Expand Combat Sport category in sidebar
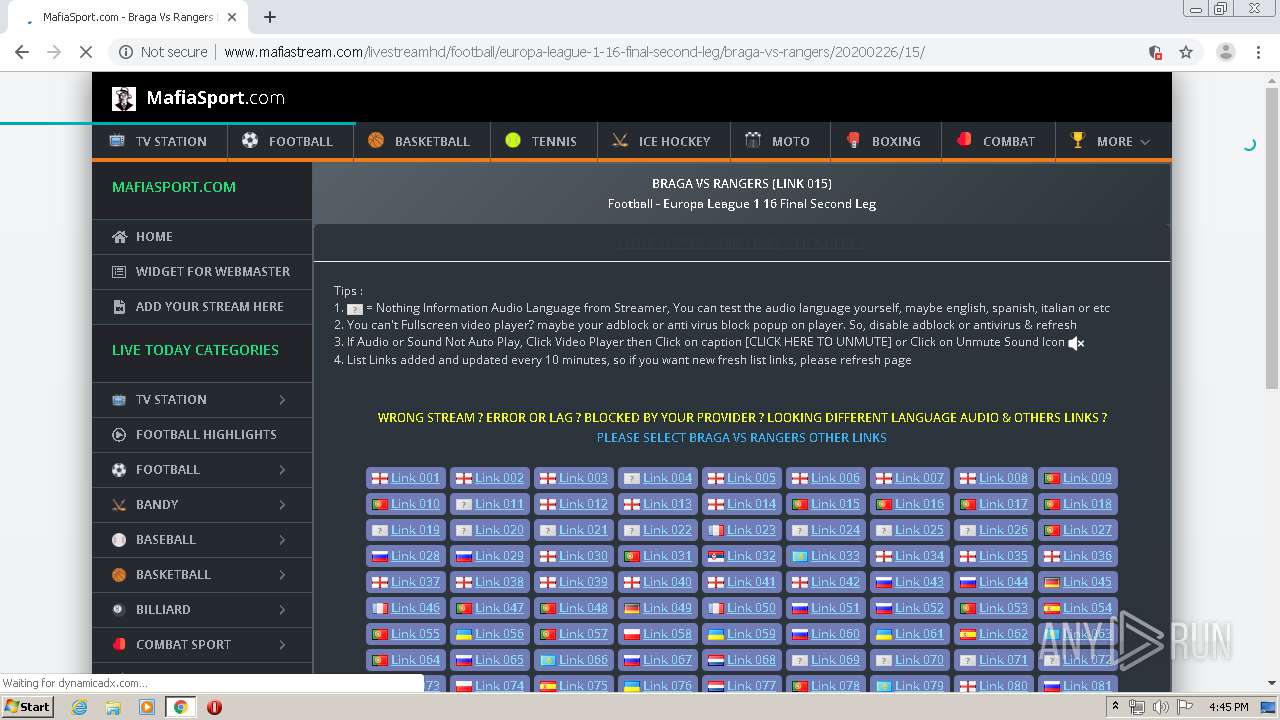This screenshot has width=1280, height=720. coord(202,645)
